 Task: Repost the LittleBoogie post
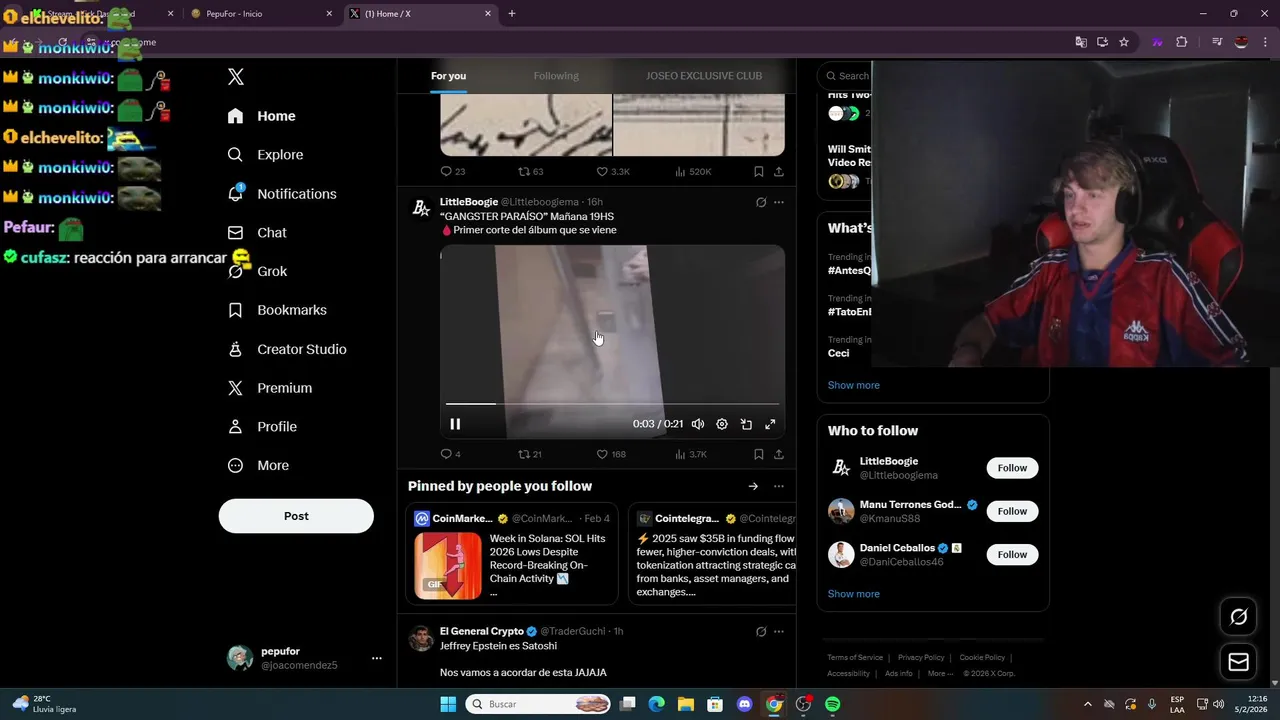tap(530, 454)
